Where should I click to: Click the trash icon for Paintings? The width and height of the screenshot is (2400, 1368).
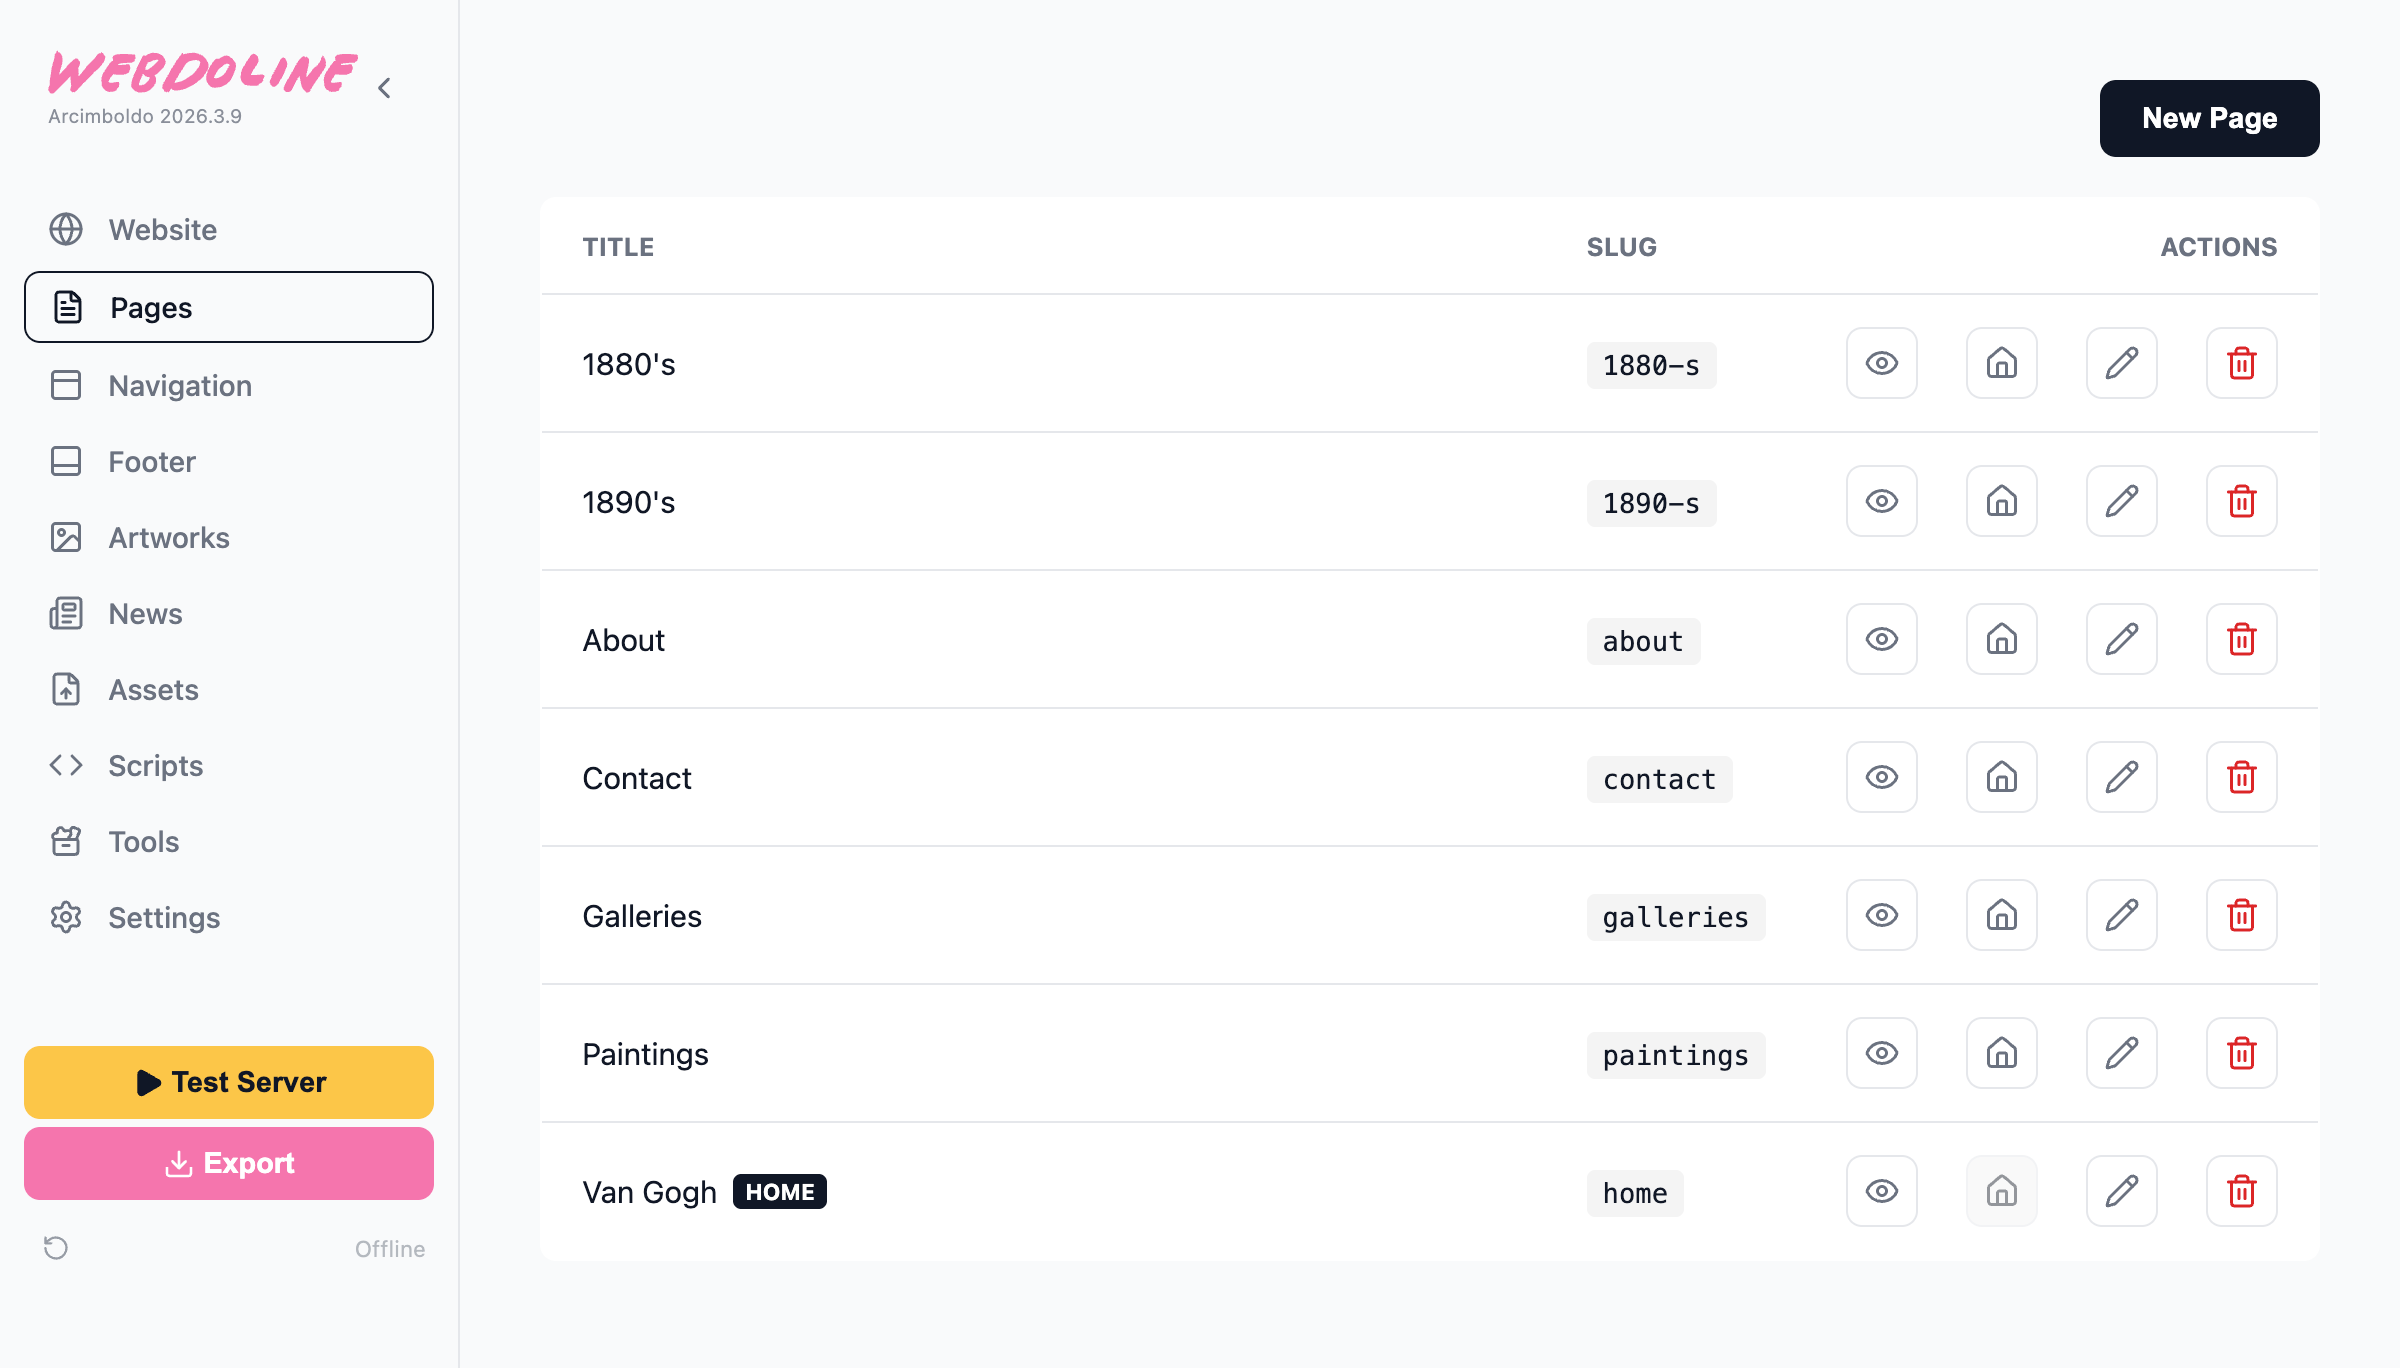(2241, 1053)
